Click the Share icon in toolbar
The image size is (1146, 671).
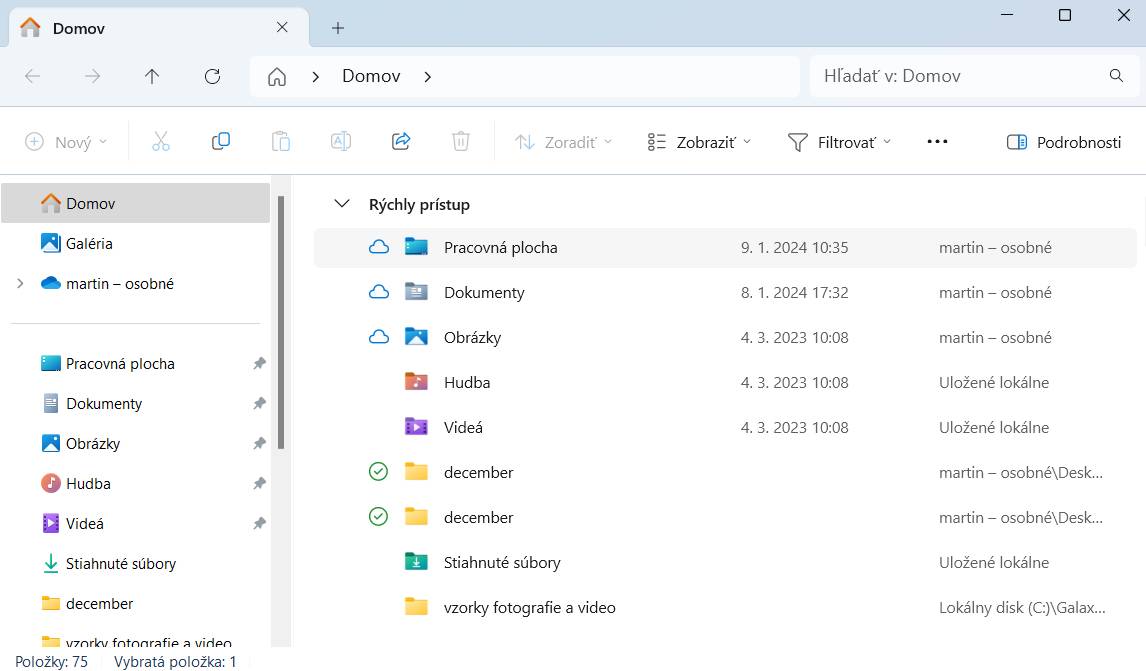[x=401, y=141]
